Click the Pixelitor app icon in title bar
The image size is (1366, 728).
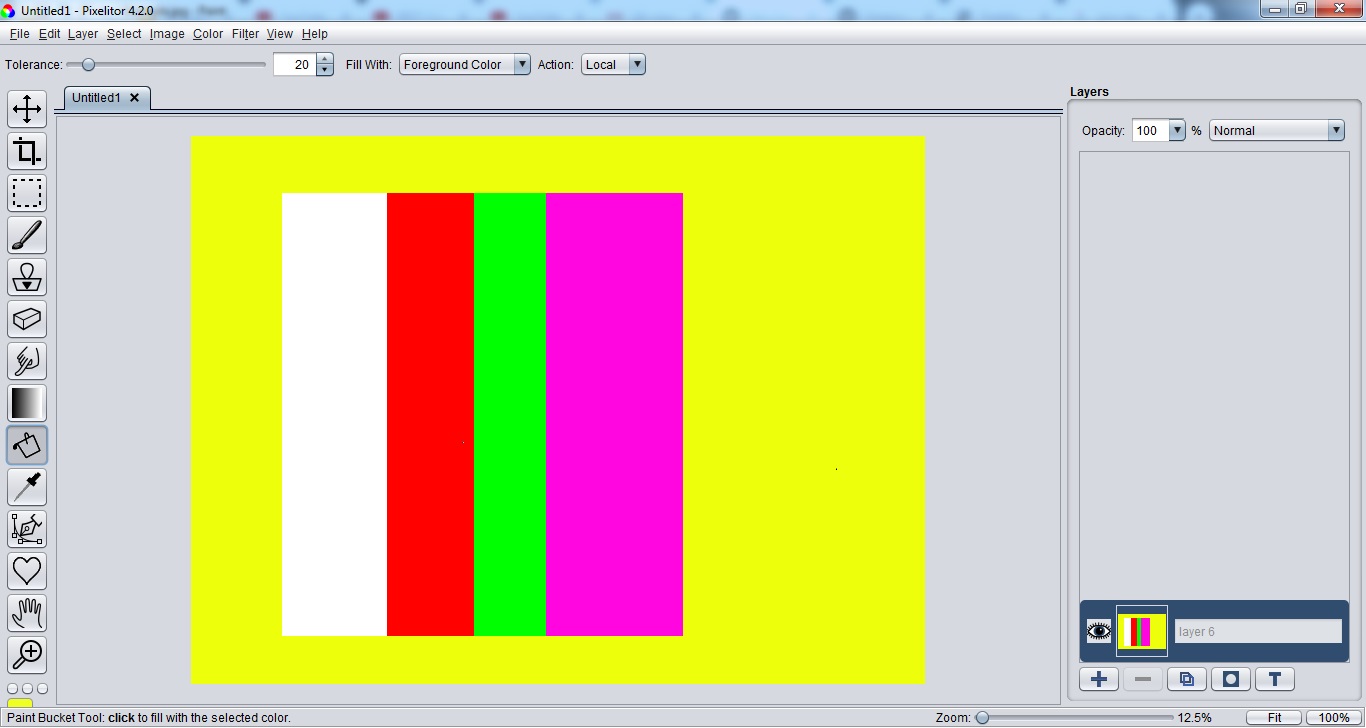9,9
